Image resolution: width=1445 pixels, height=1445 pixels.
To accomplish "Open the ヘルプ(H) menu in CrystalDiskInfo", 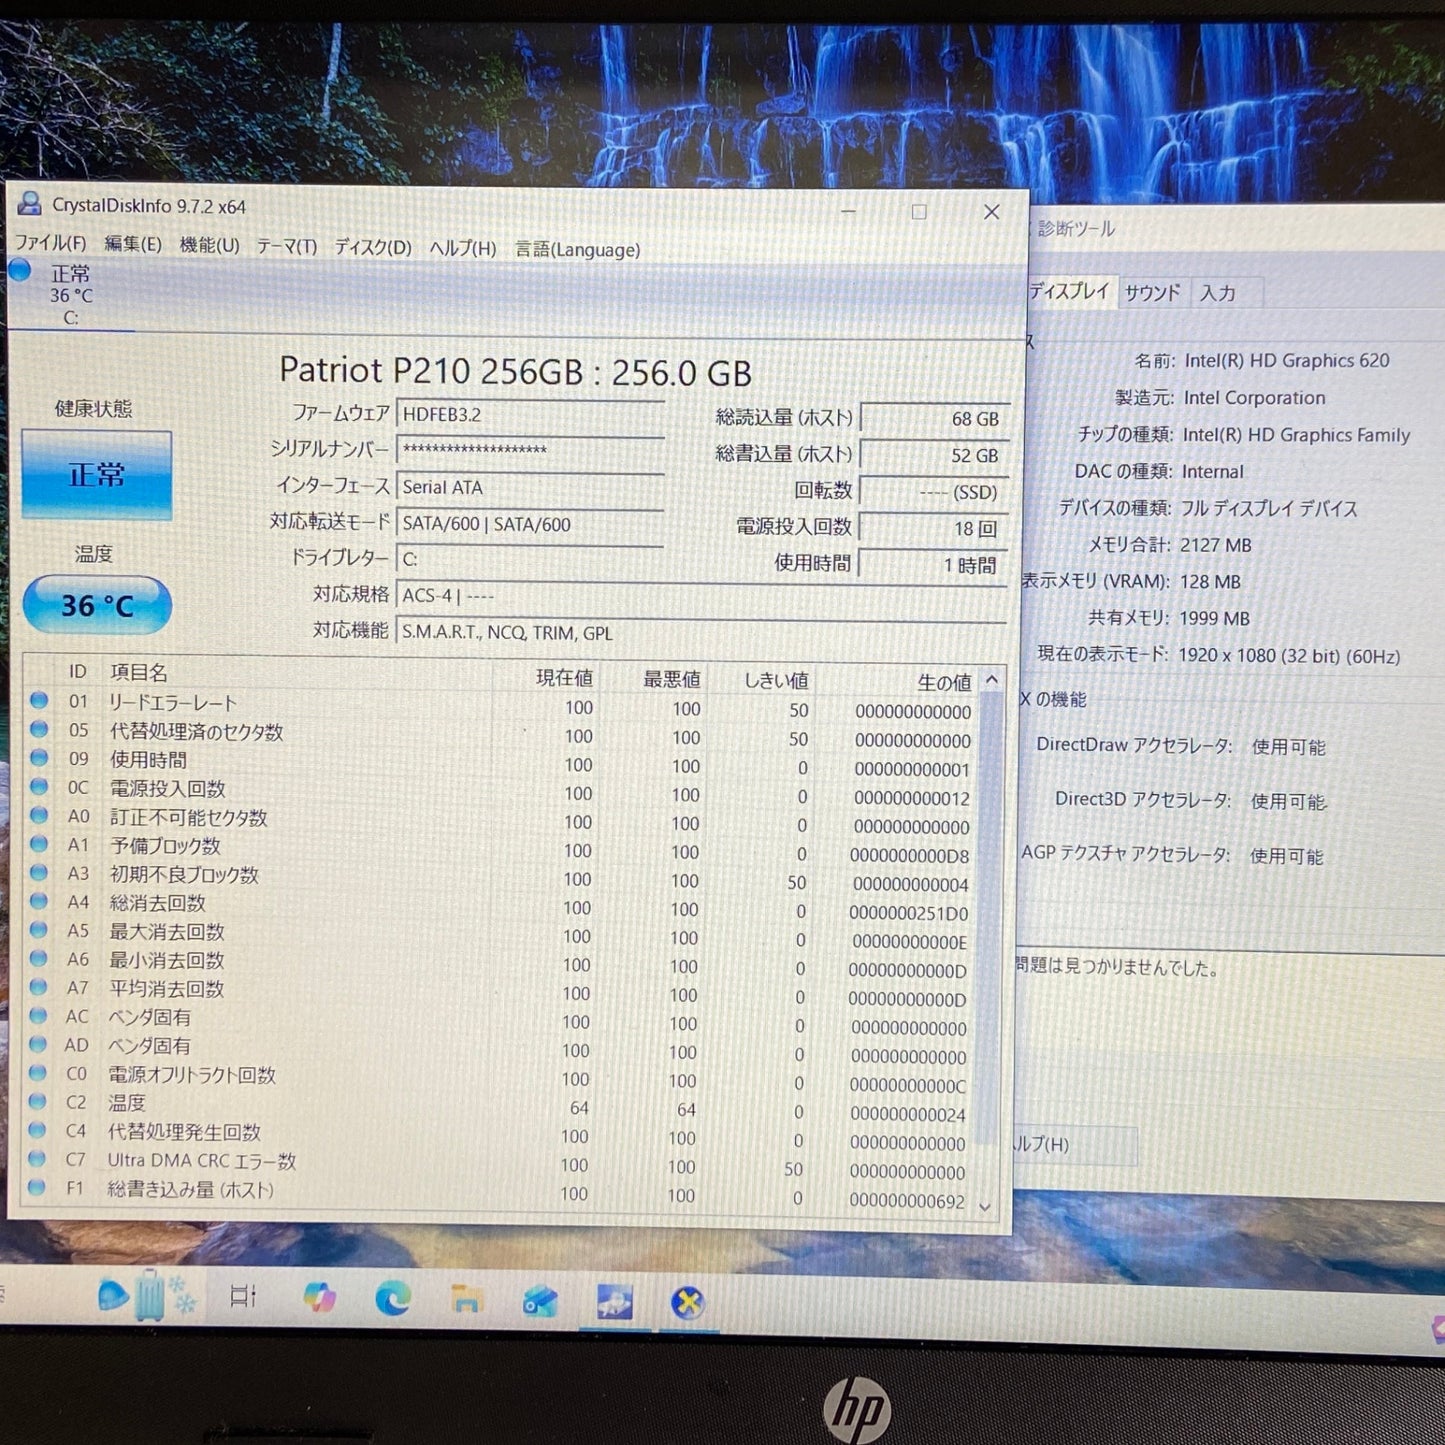I will pyautogui.click(x=463, y=248).
